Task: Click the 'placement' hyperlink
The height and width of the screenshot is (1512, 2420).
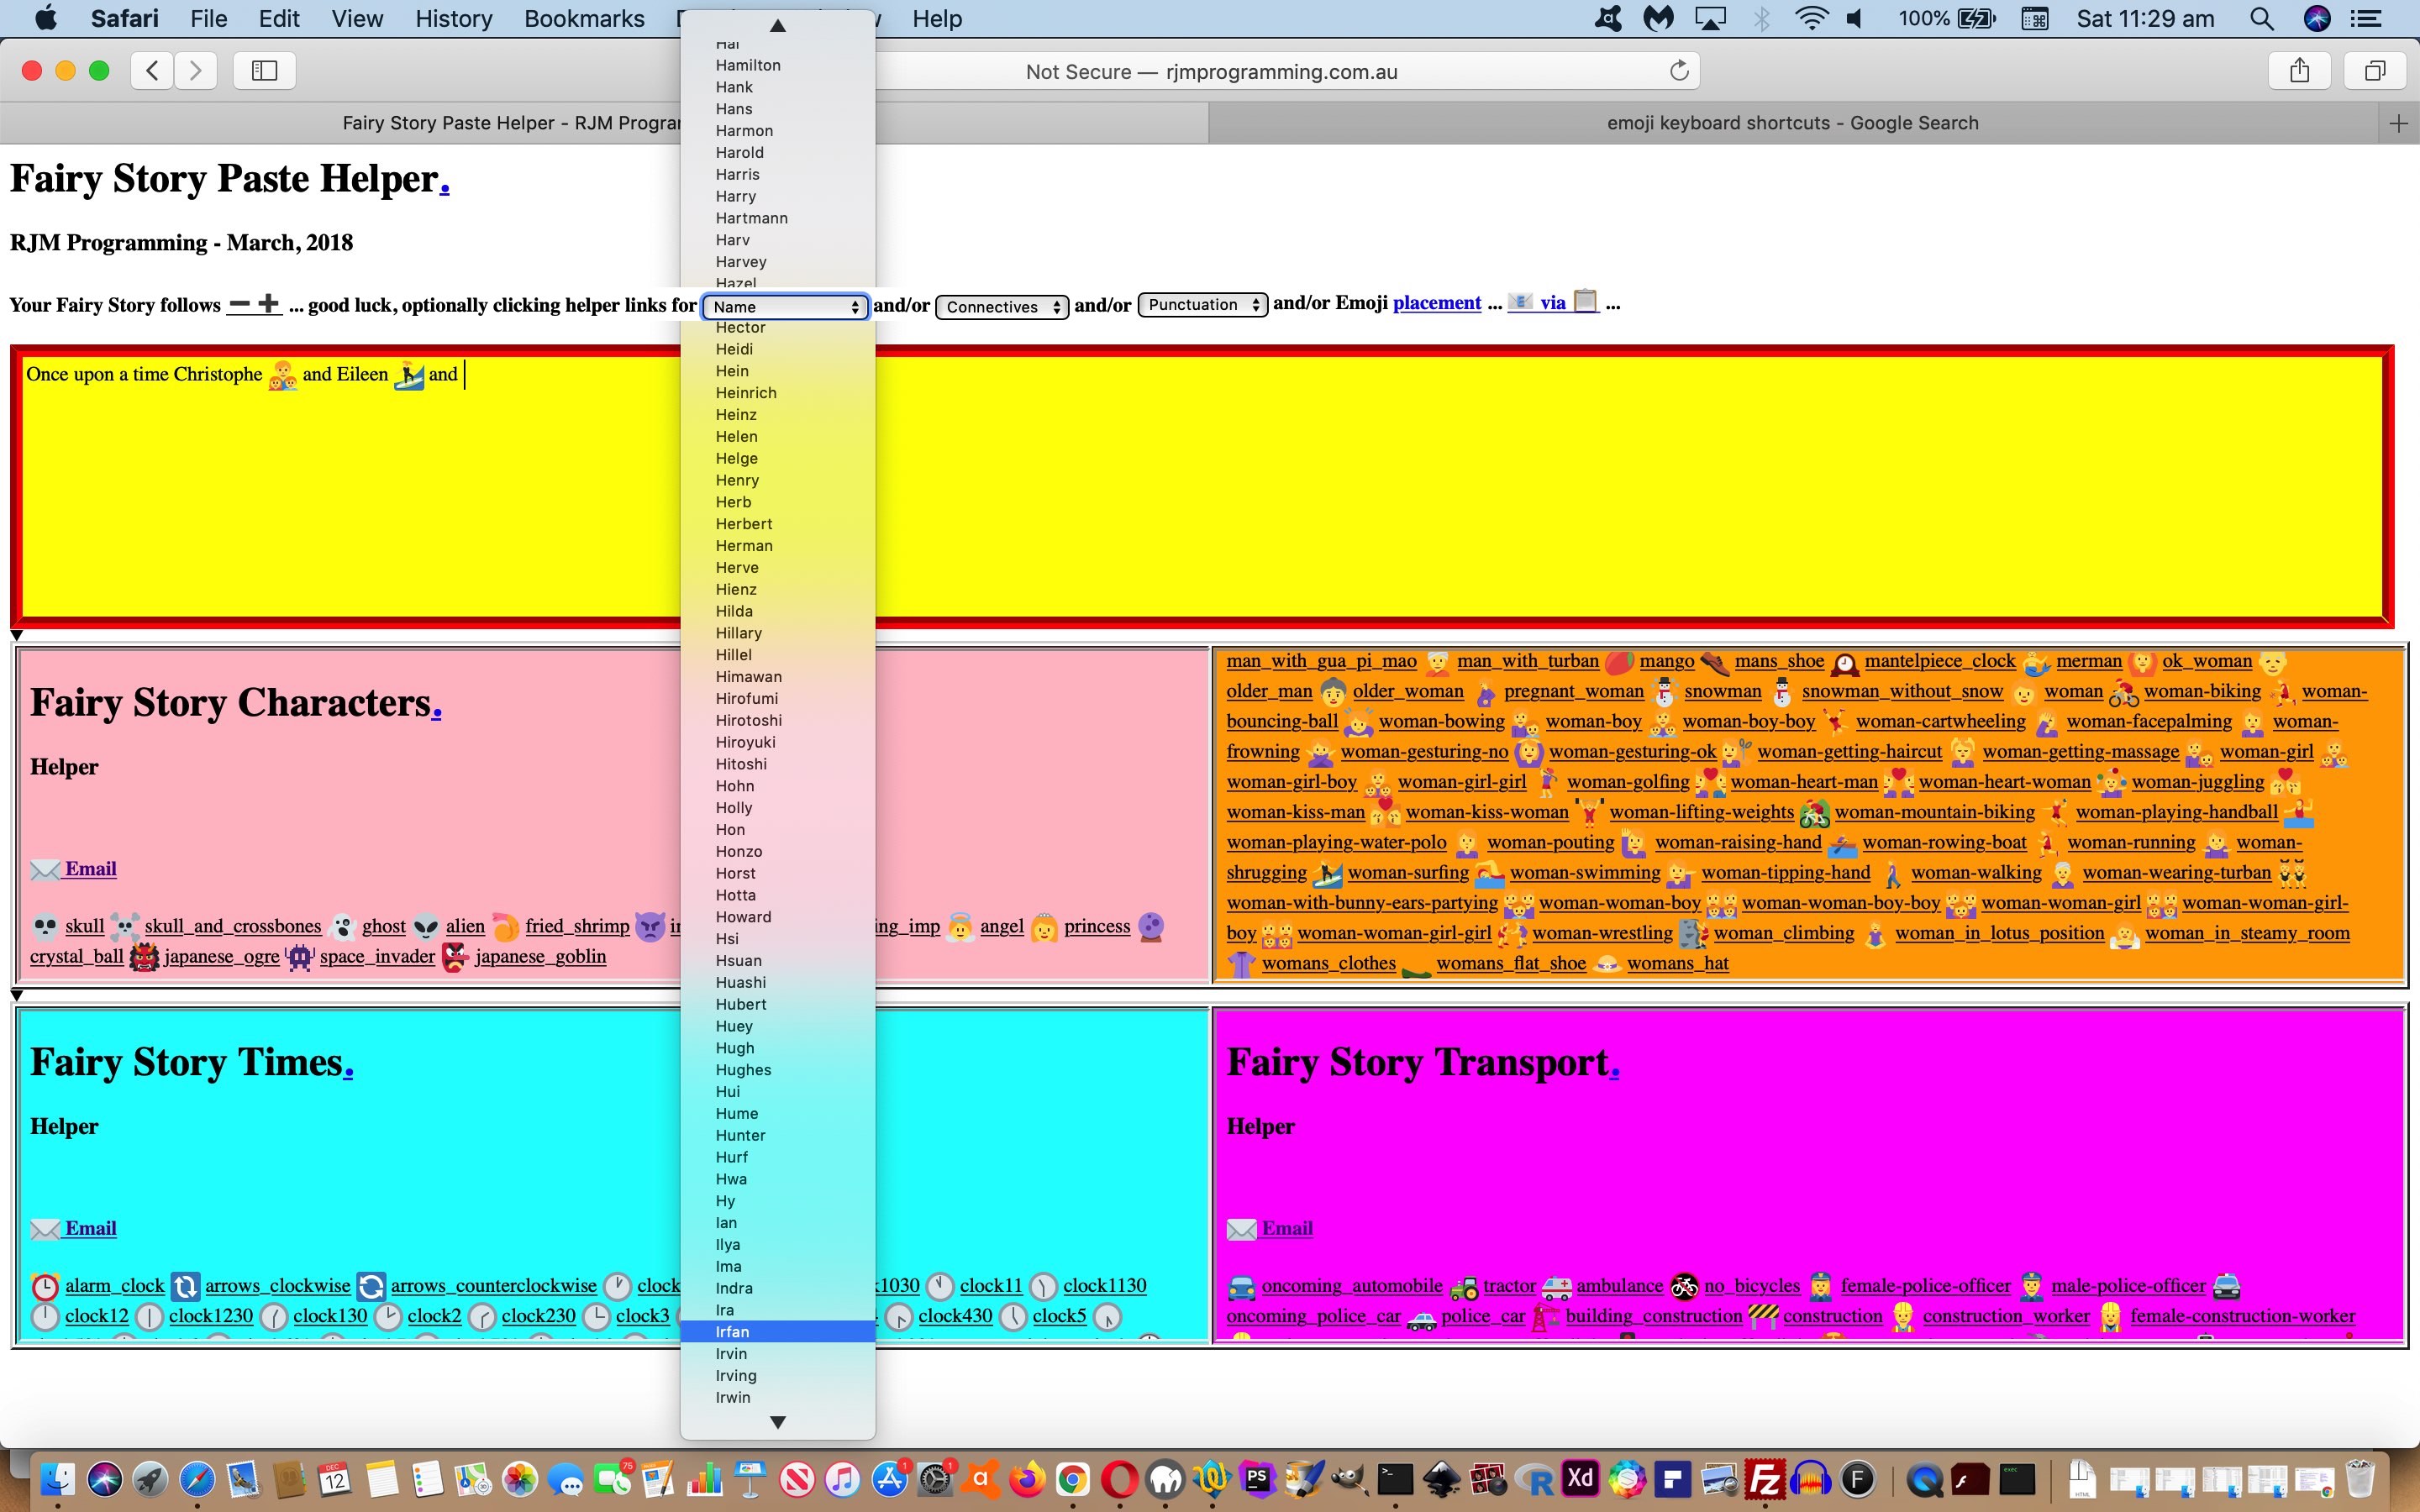Action: (1436, 303)
